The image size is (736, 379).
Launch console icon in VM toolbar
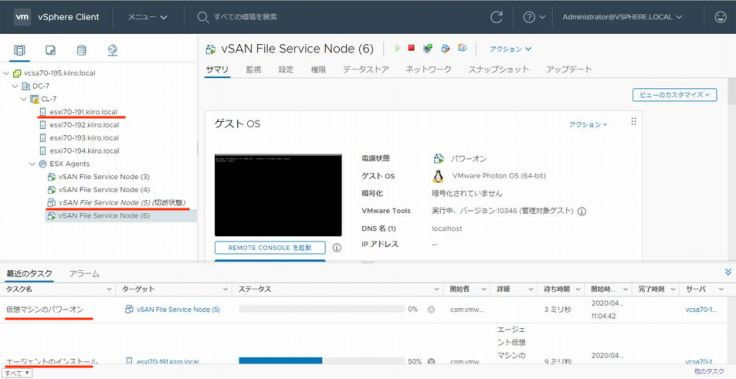pyautogui.click(x=428, y=48)
